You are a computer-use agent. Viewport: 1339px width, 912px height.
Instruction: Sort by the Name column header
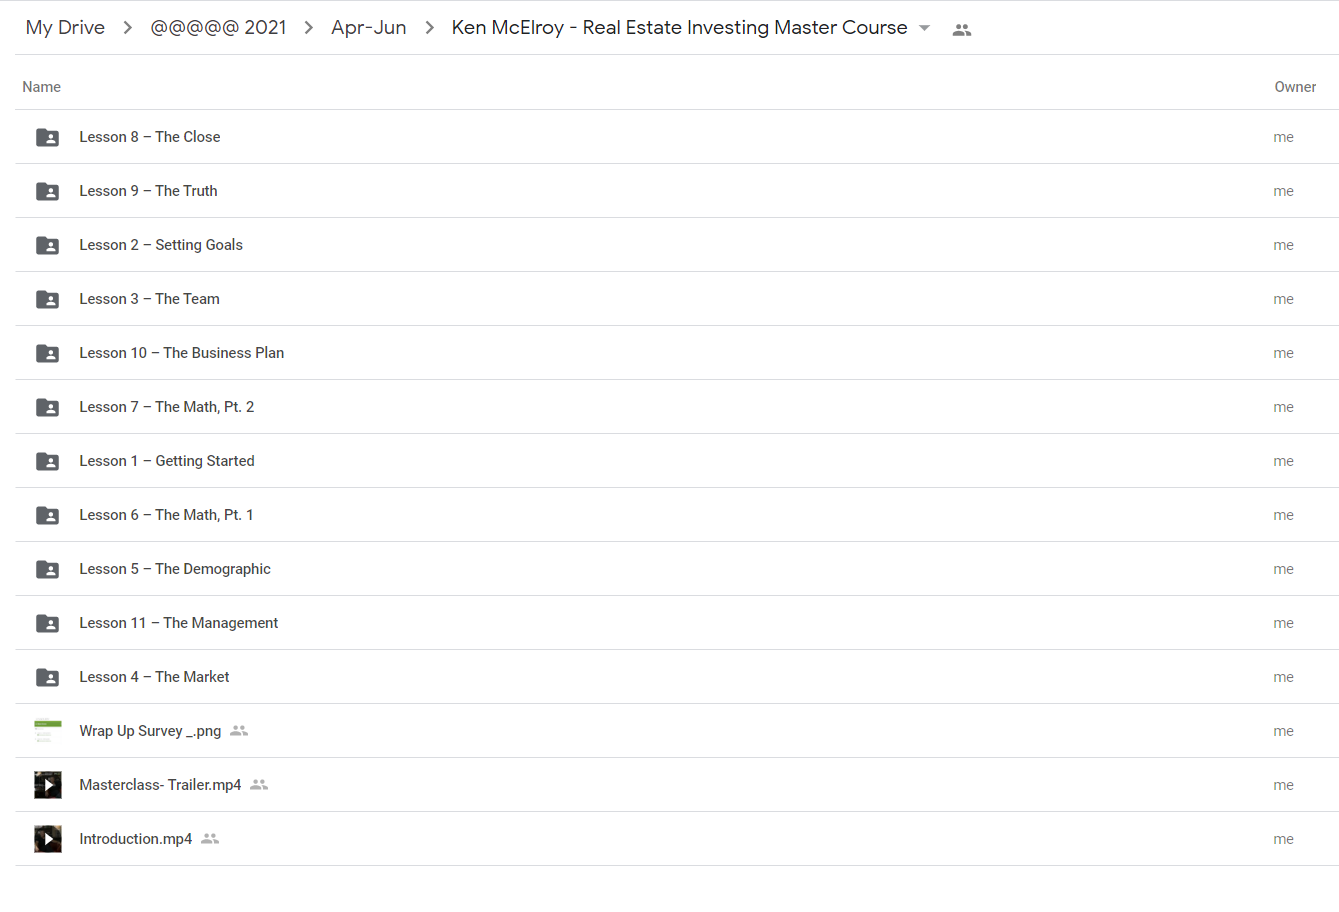coord(42,87)
